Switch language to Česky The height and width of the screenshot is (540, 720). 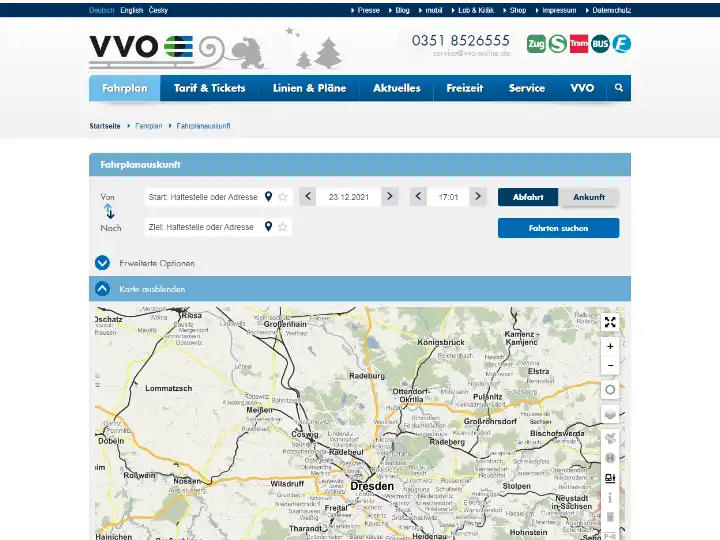coord(158,10)
